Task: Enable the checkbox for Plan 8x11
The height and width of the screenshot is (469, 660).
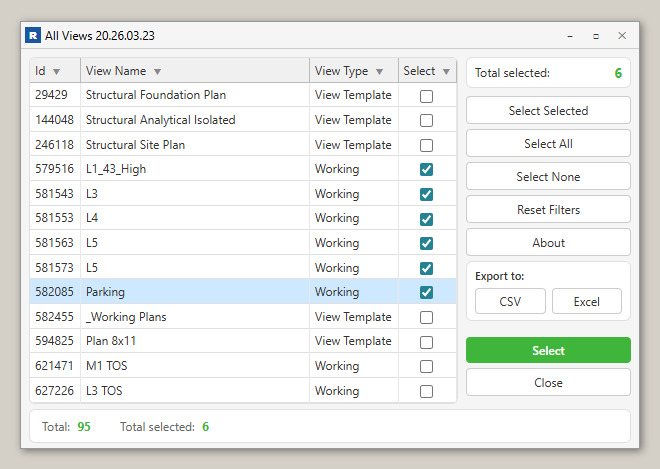Action: (427, 342)
